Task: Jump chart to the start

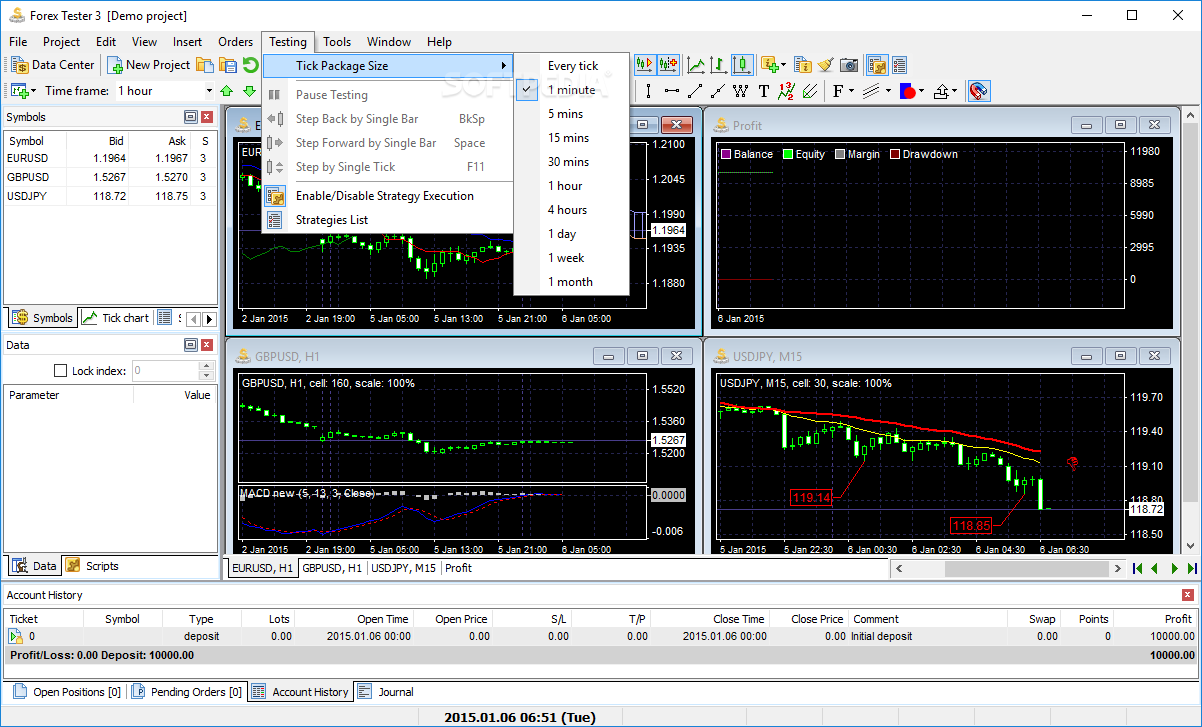Action: (x=1137, y=568)
